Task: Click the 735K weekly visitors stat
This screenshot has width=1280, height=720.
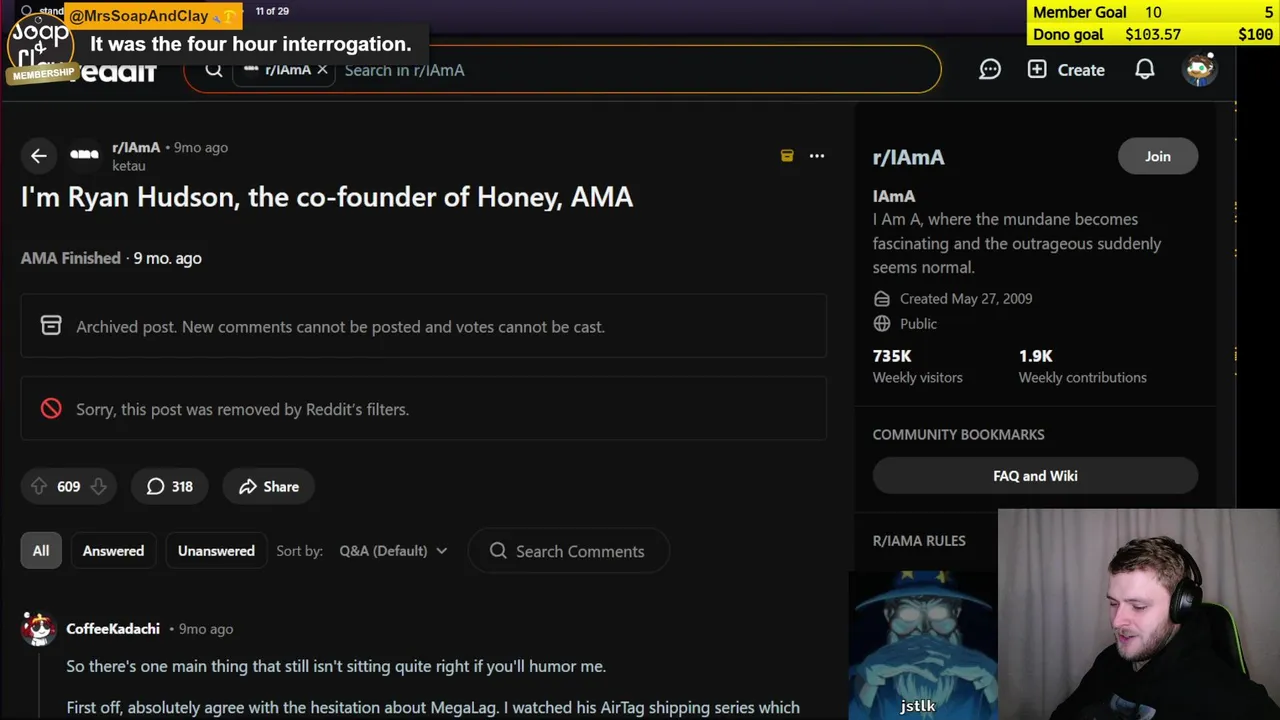Action: point(917,366)
